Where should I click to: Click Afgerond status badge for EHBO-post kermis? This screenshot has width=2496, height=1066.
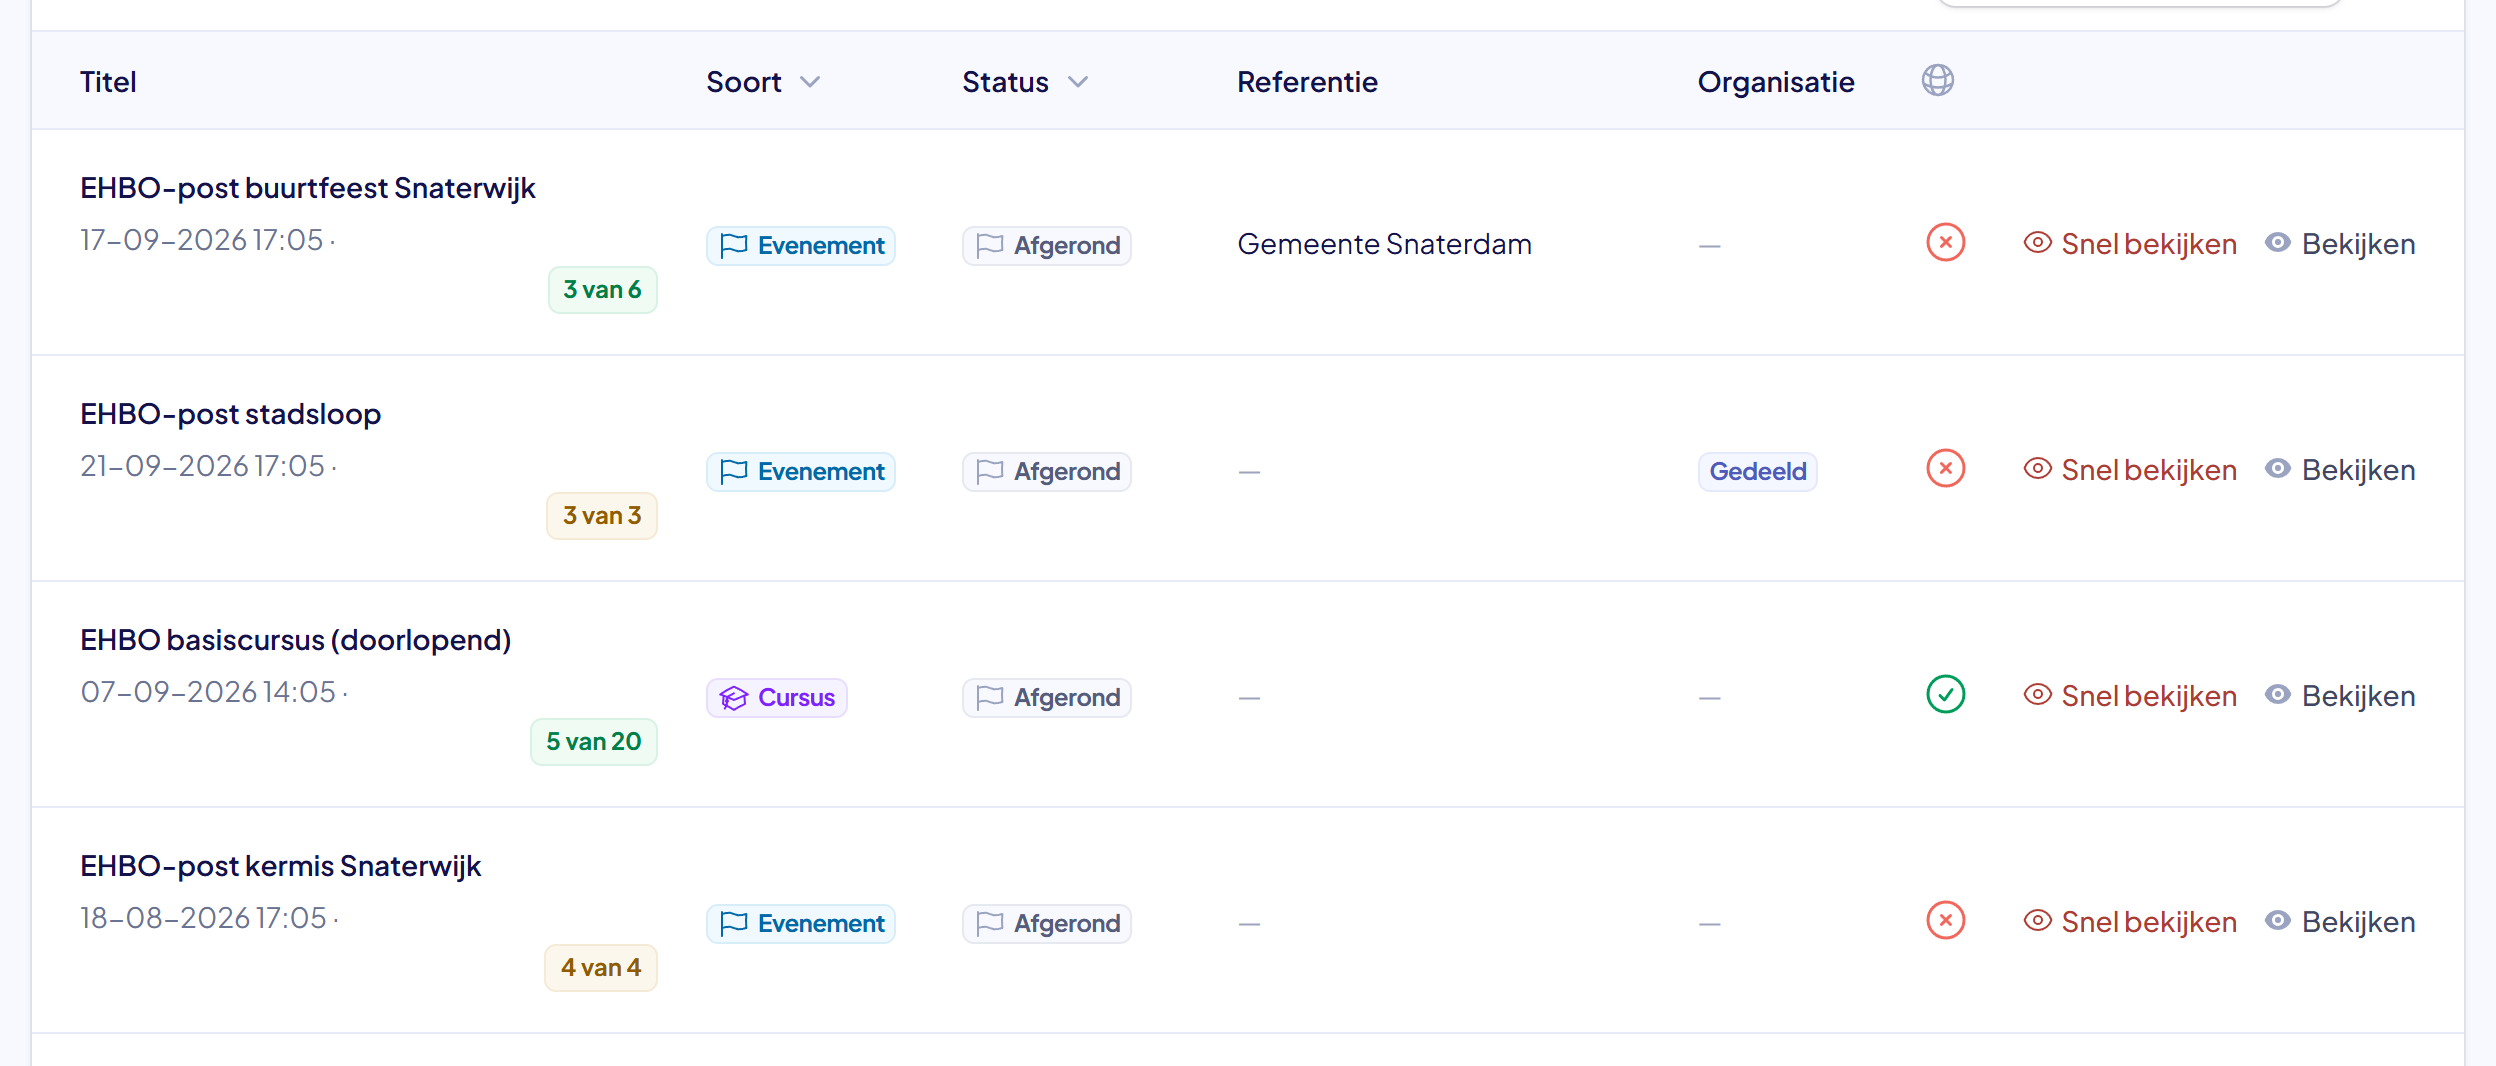[1047, 924]
